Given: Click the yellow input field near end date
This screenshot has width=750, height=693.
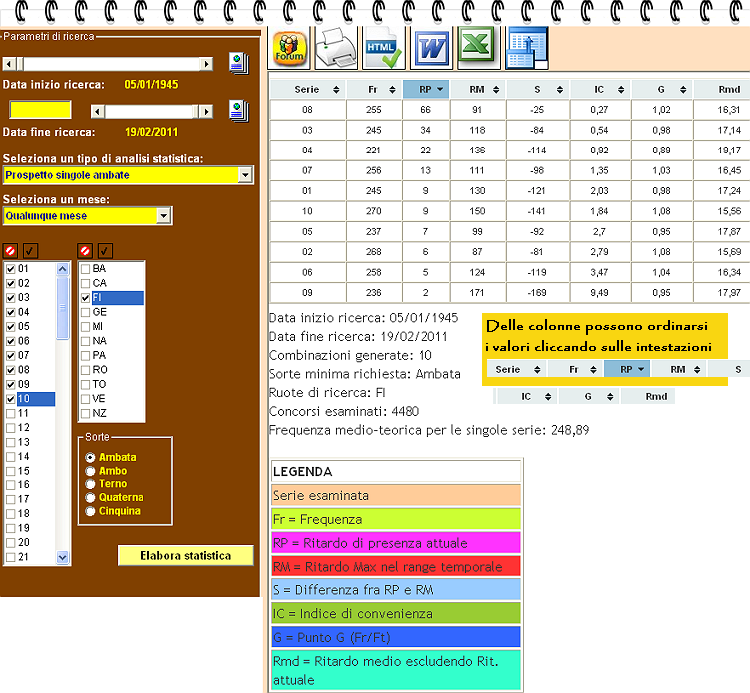Looking at the screenshot, I should point(41,110).
